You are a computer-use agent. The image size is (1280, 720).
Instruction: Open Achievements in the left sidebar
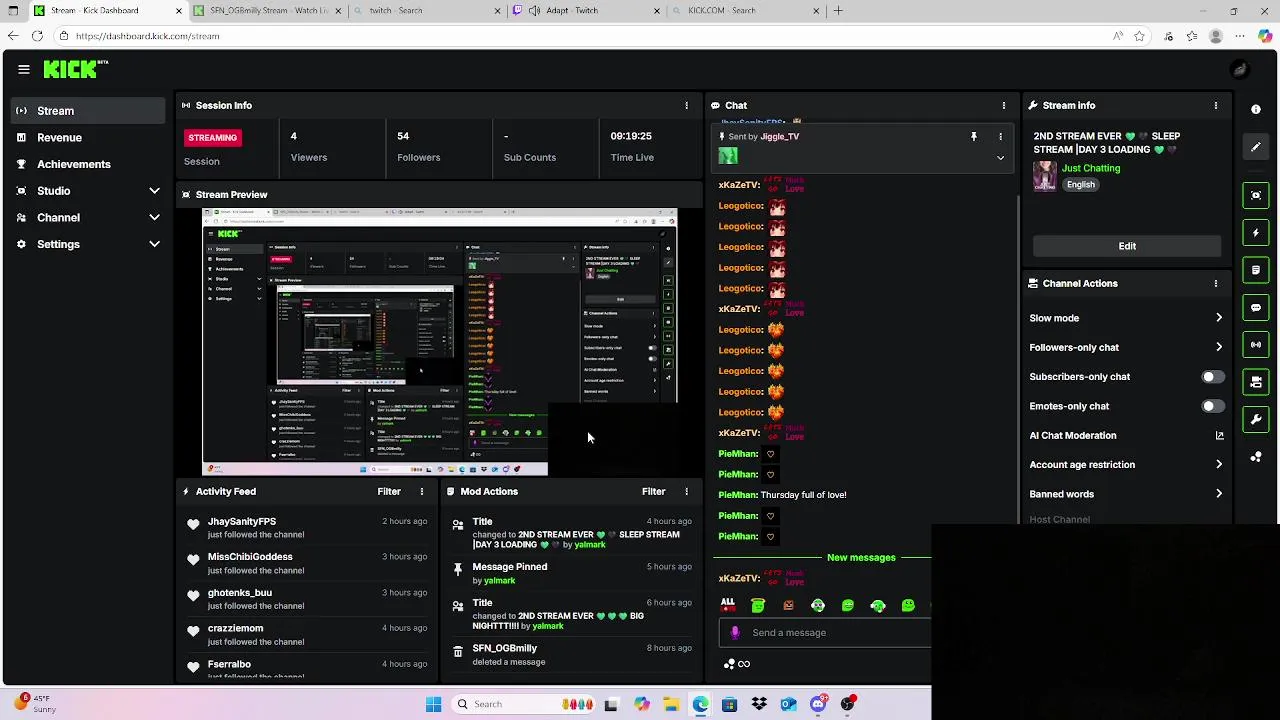coord(88,164)
